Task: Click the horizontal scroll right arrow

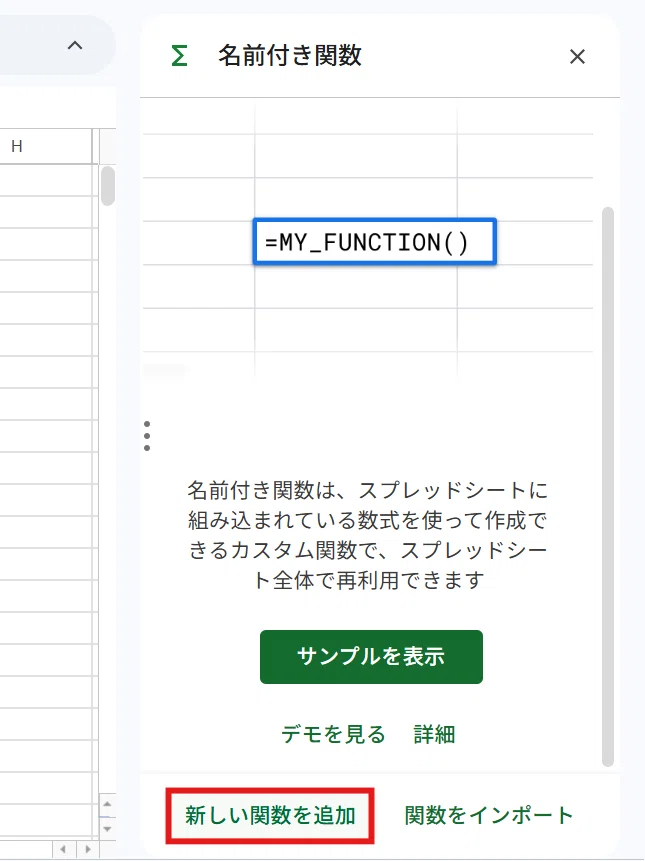Action: tap(88, 849)
